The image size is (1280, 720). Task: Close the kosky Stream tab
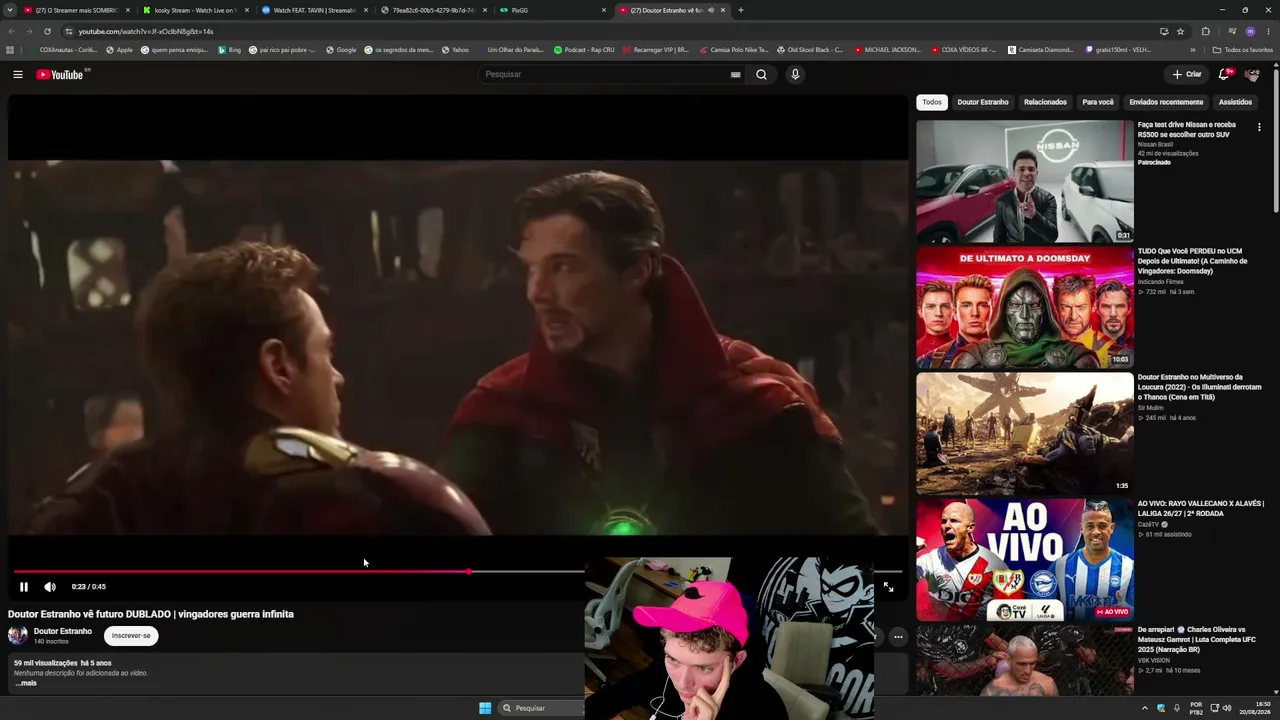247,10
